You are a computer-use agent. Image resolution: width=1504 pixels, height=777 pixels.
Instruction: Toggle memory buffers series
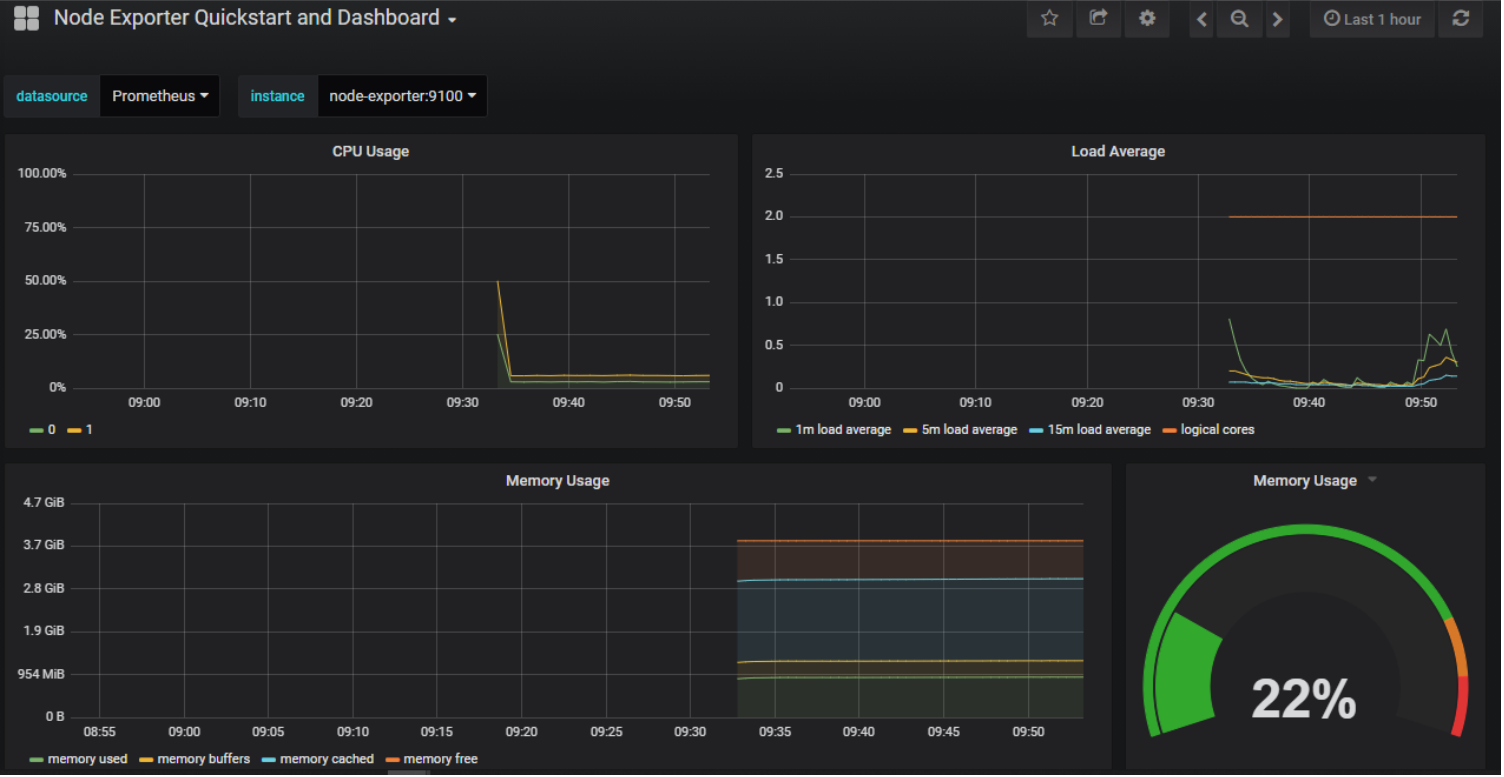point(195,759)
